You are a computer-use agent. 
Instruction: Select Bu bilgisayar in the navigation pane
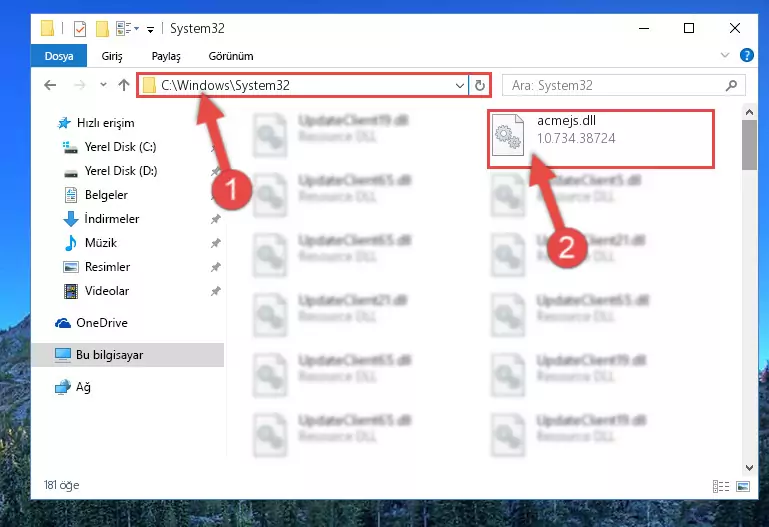(128, 354)
